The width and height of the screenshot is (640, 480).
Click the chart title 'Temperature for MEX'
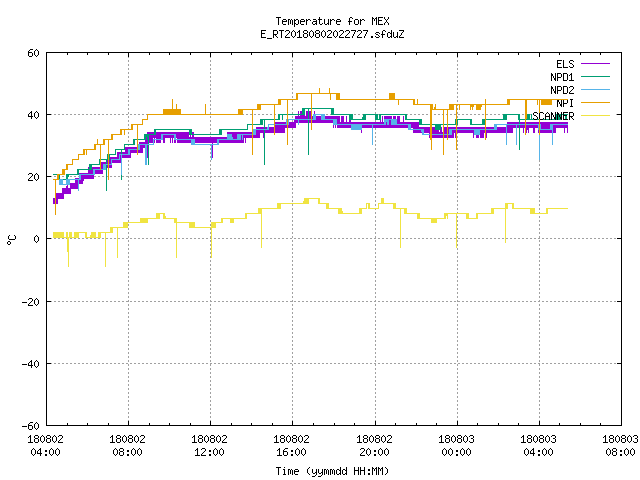click(332, 21)
